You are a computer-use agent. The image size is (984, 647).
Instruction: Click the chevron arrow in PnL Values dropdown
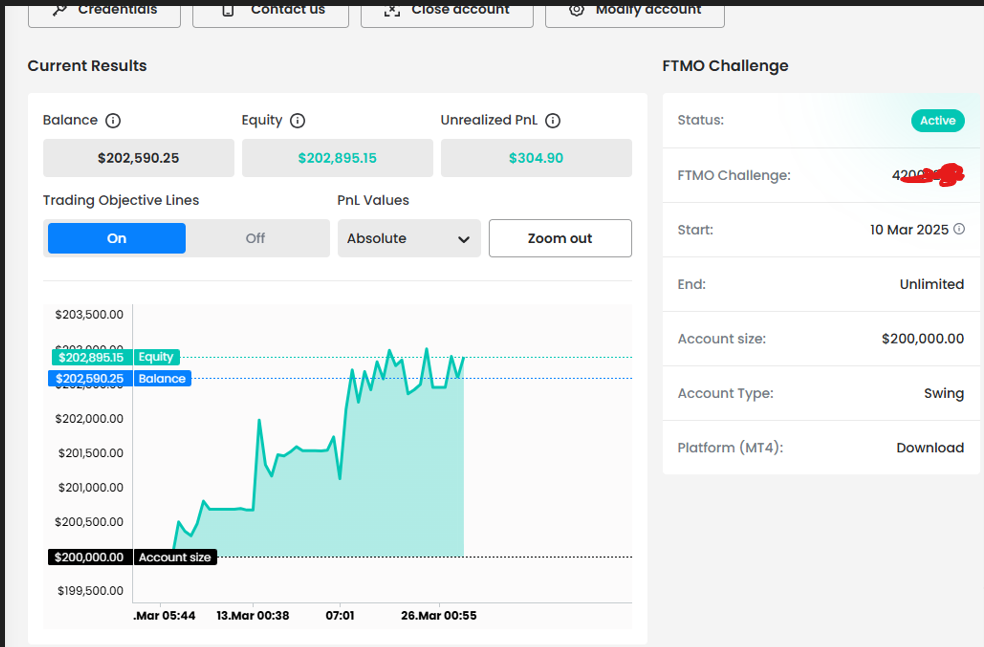[x=463, y=239]
